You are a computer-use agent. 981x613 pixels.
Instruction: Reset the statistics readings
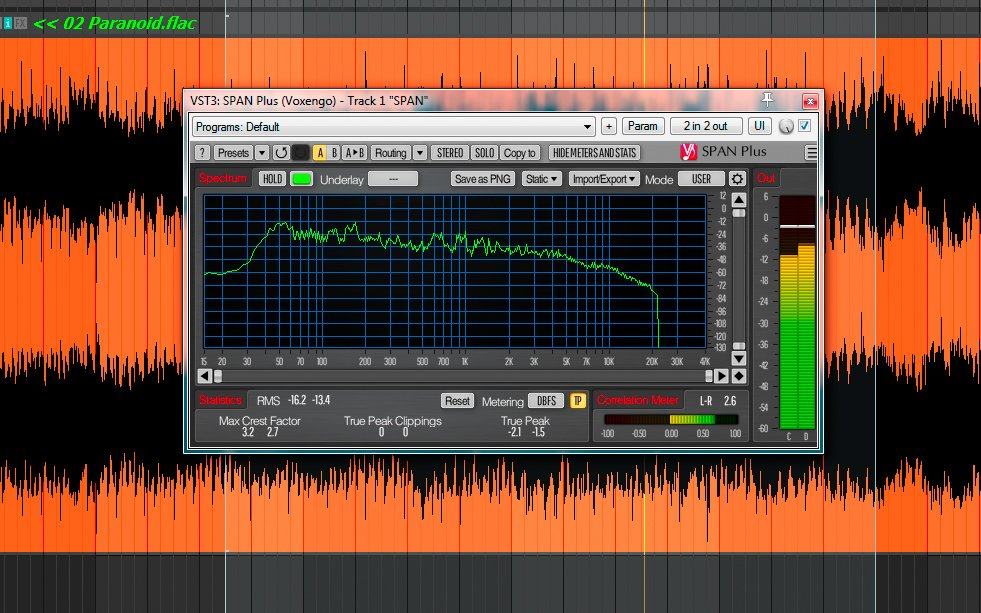click(457, 400)
